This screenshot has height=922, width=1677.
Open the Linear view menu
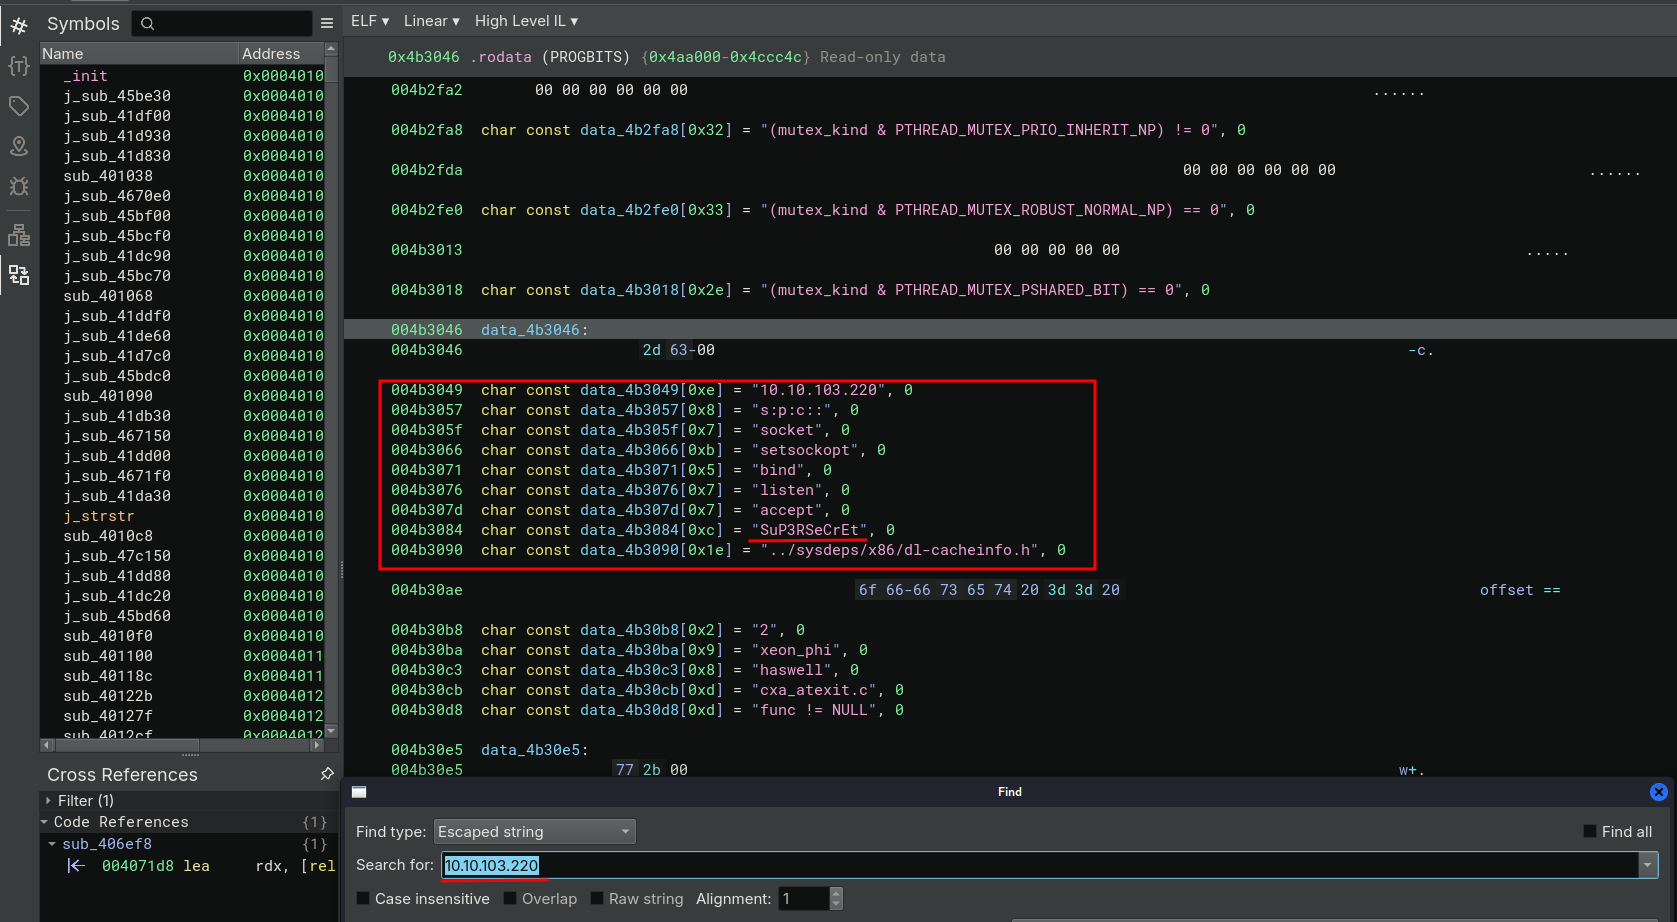tap(431, 21)
